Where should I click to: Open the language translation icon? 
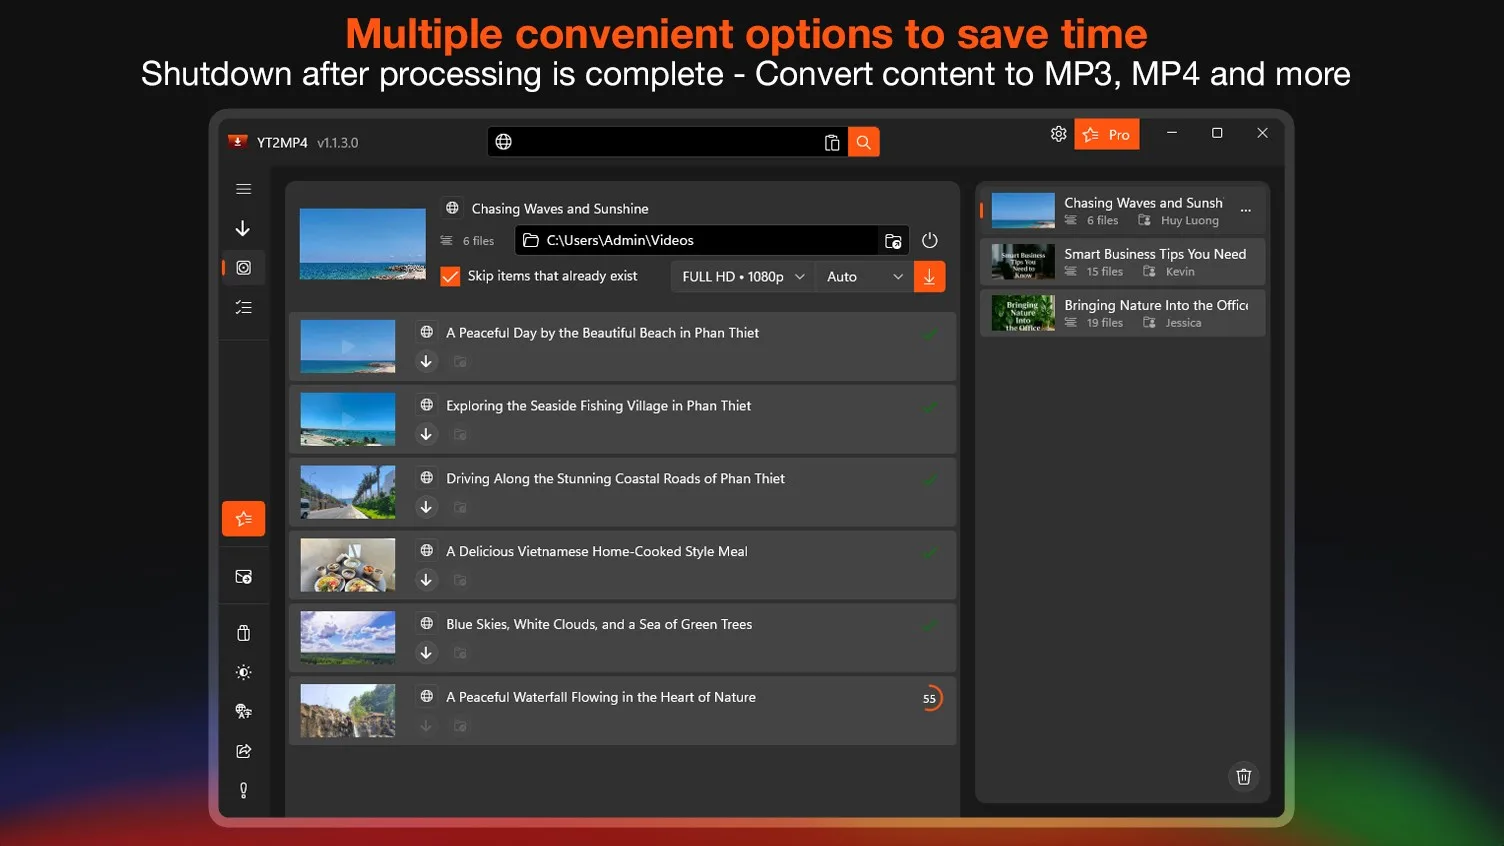[x=243, y=711]
